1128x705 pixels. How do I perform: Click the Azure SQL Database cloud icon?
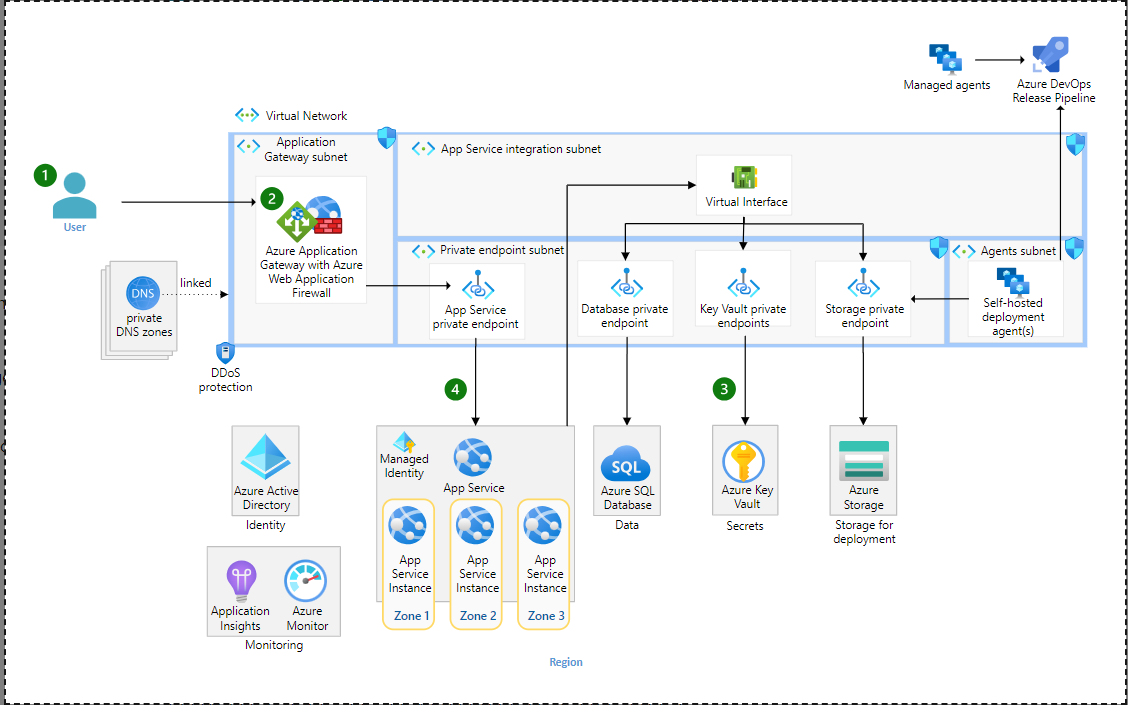point(626,463)
